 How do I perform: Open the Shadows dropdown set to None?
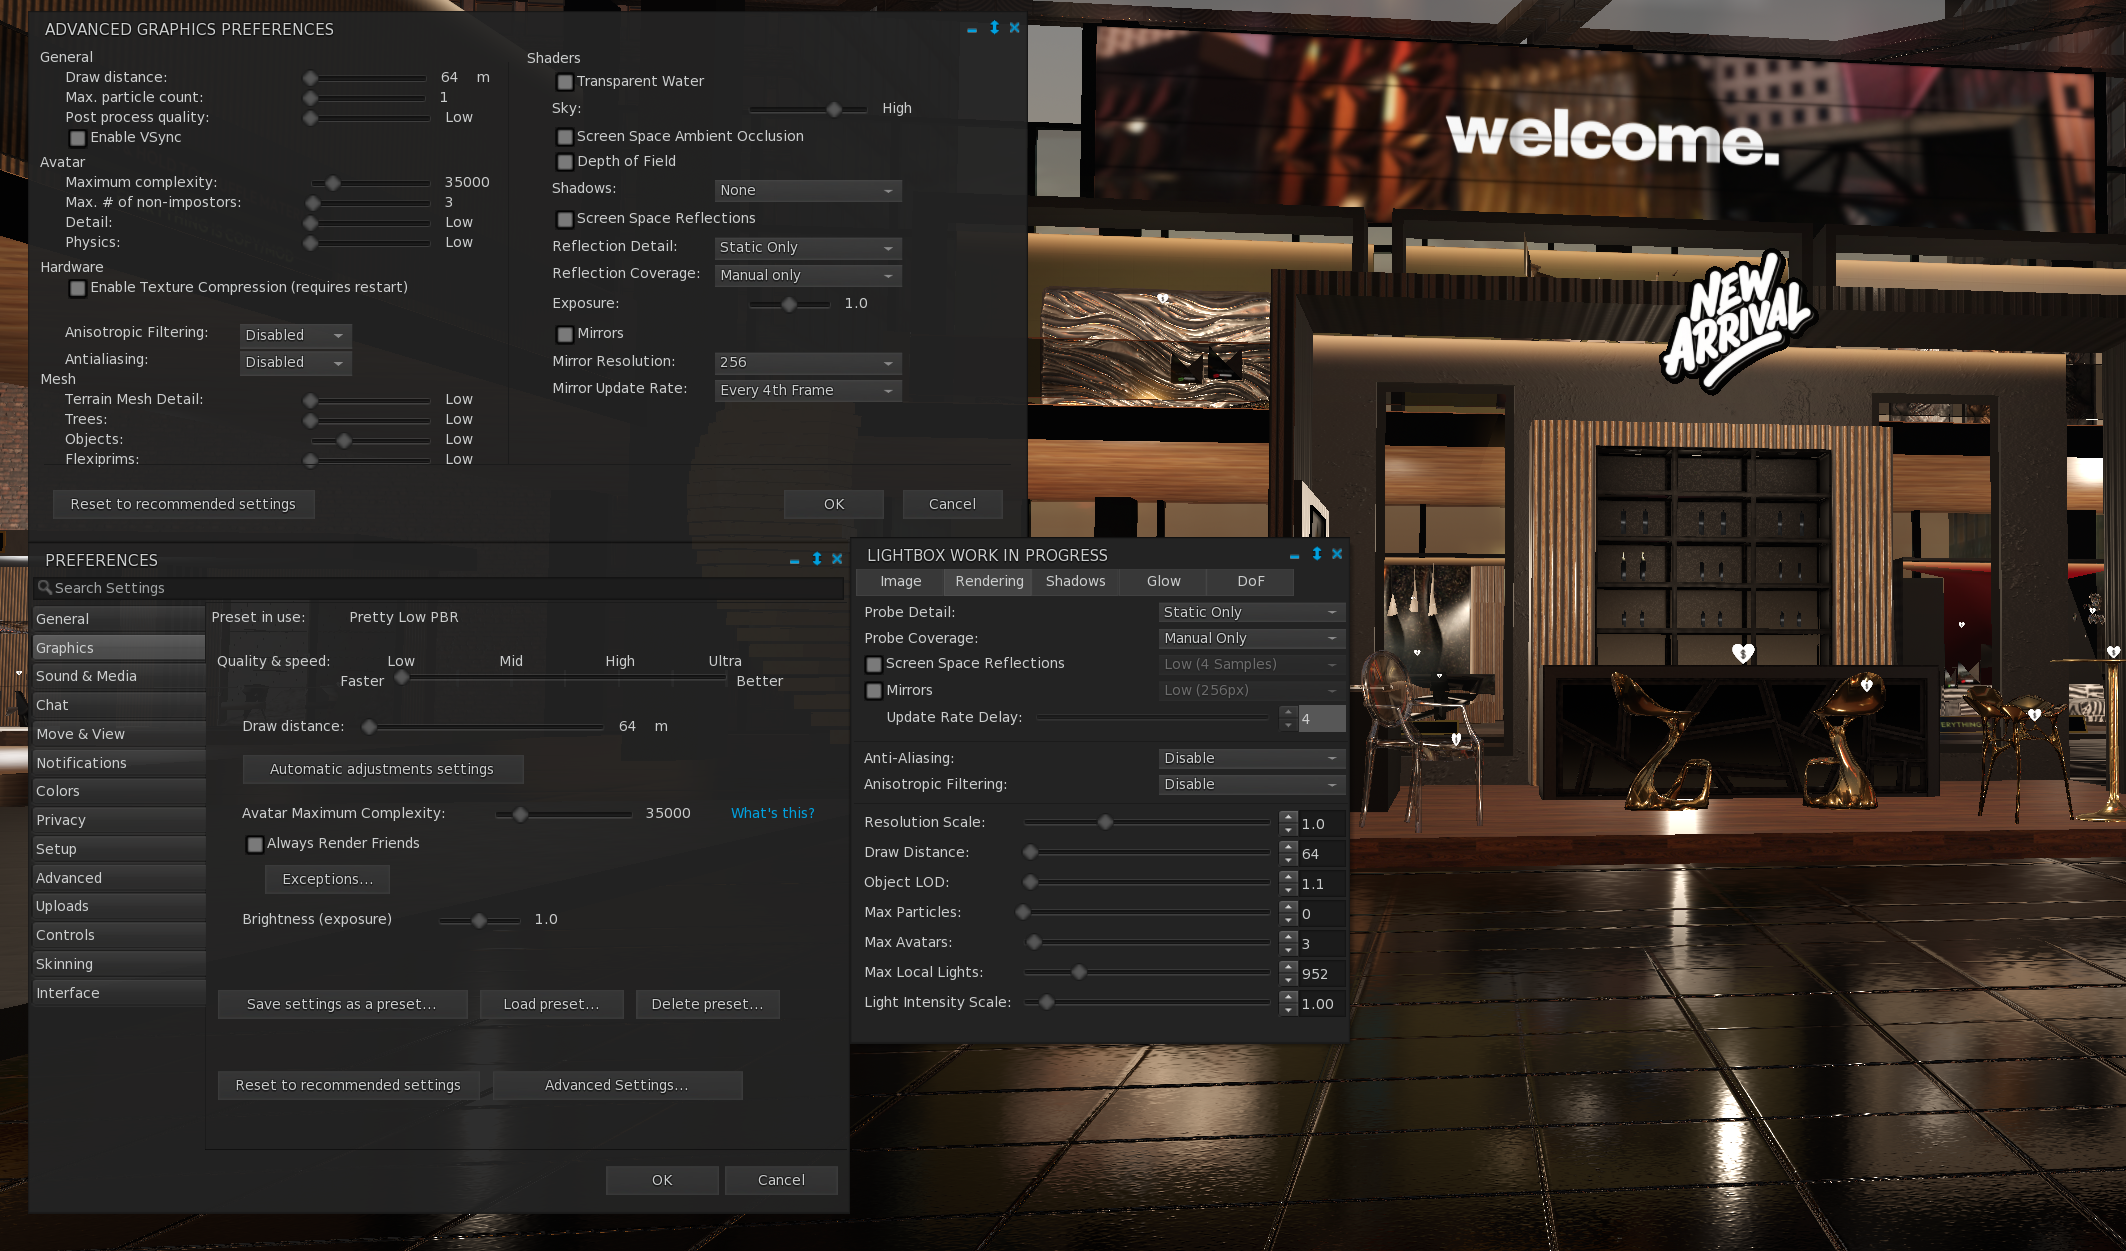coord(808,190)
